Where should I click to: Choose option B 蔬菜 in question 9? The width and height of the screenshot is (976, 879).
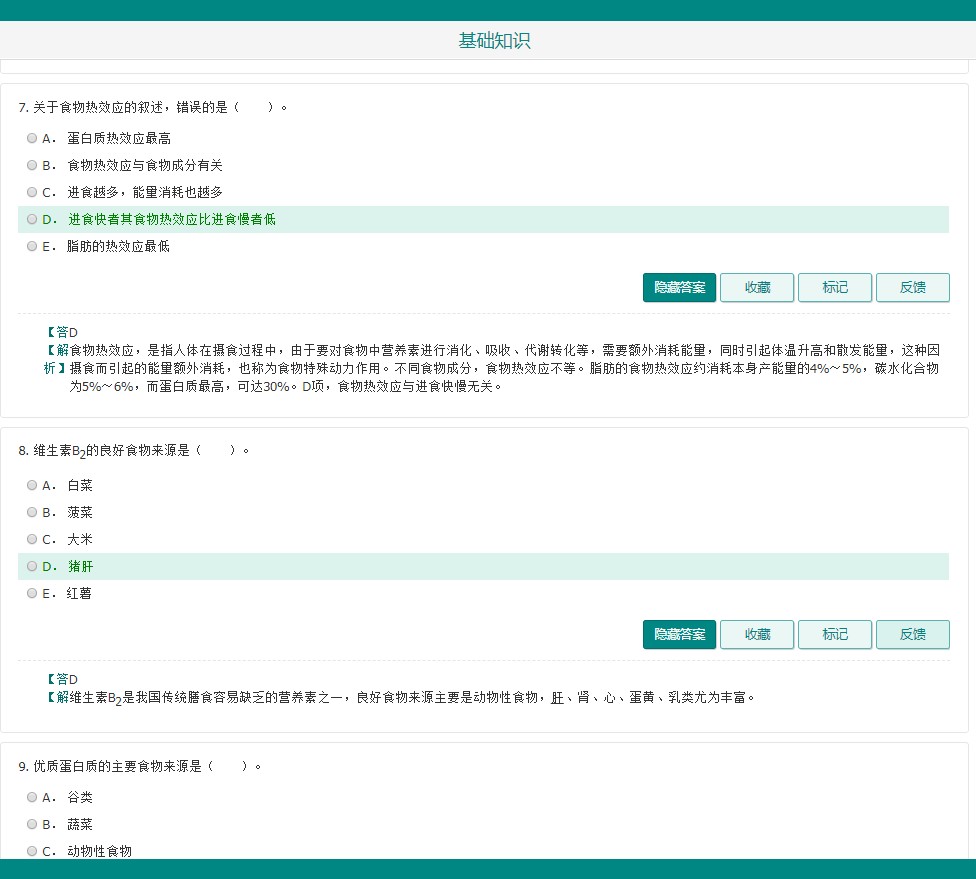[x=32, y=824]
